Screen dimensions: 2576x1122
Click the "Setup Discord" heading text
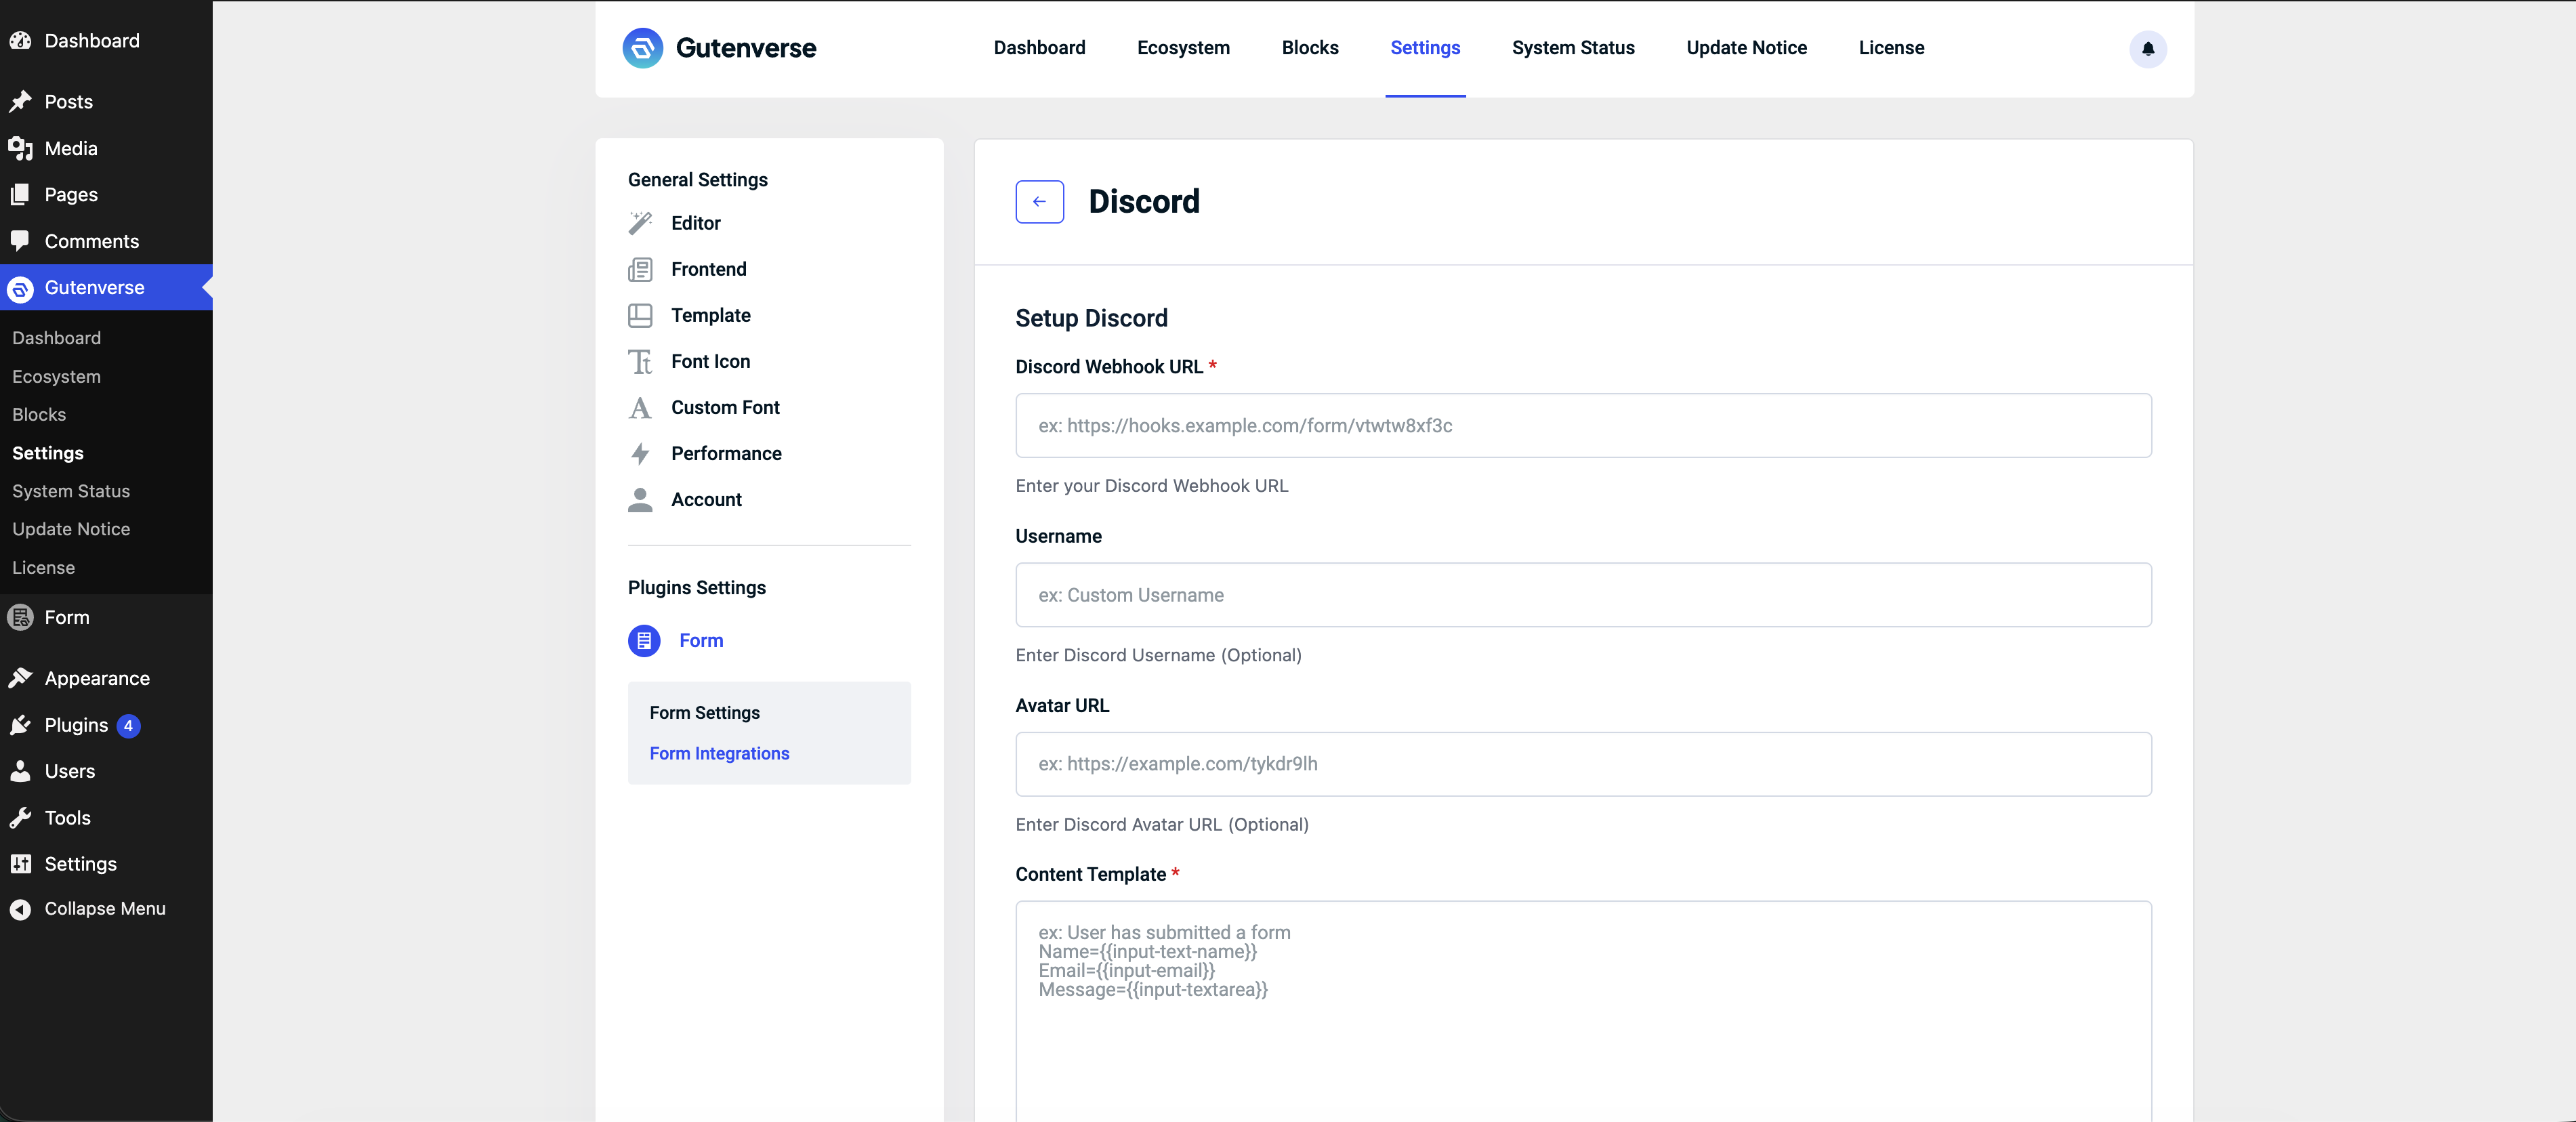pyautogui.click(x=1091, y=318)
